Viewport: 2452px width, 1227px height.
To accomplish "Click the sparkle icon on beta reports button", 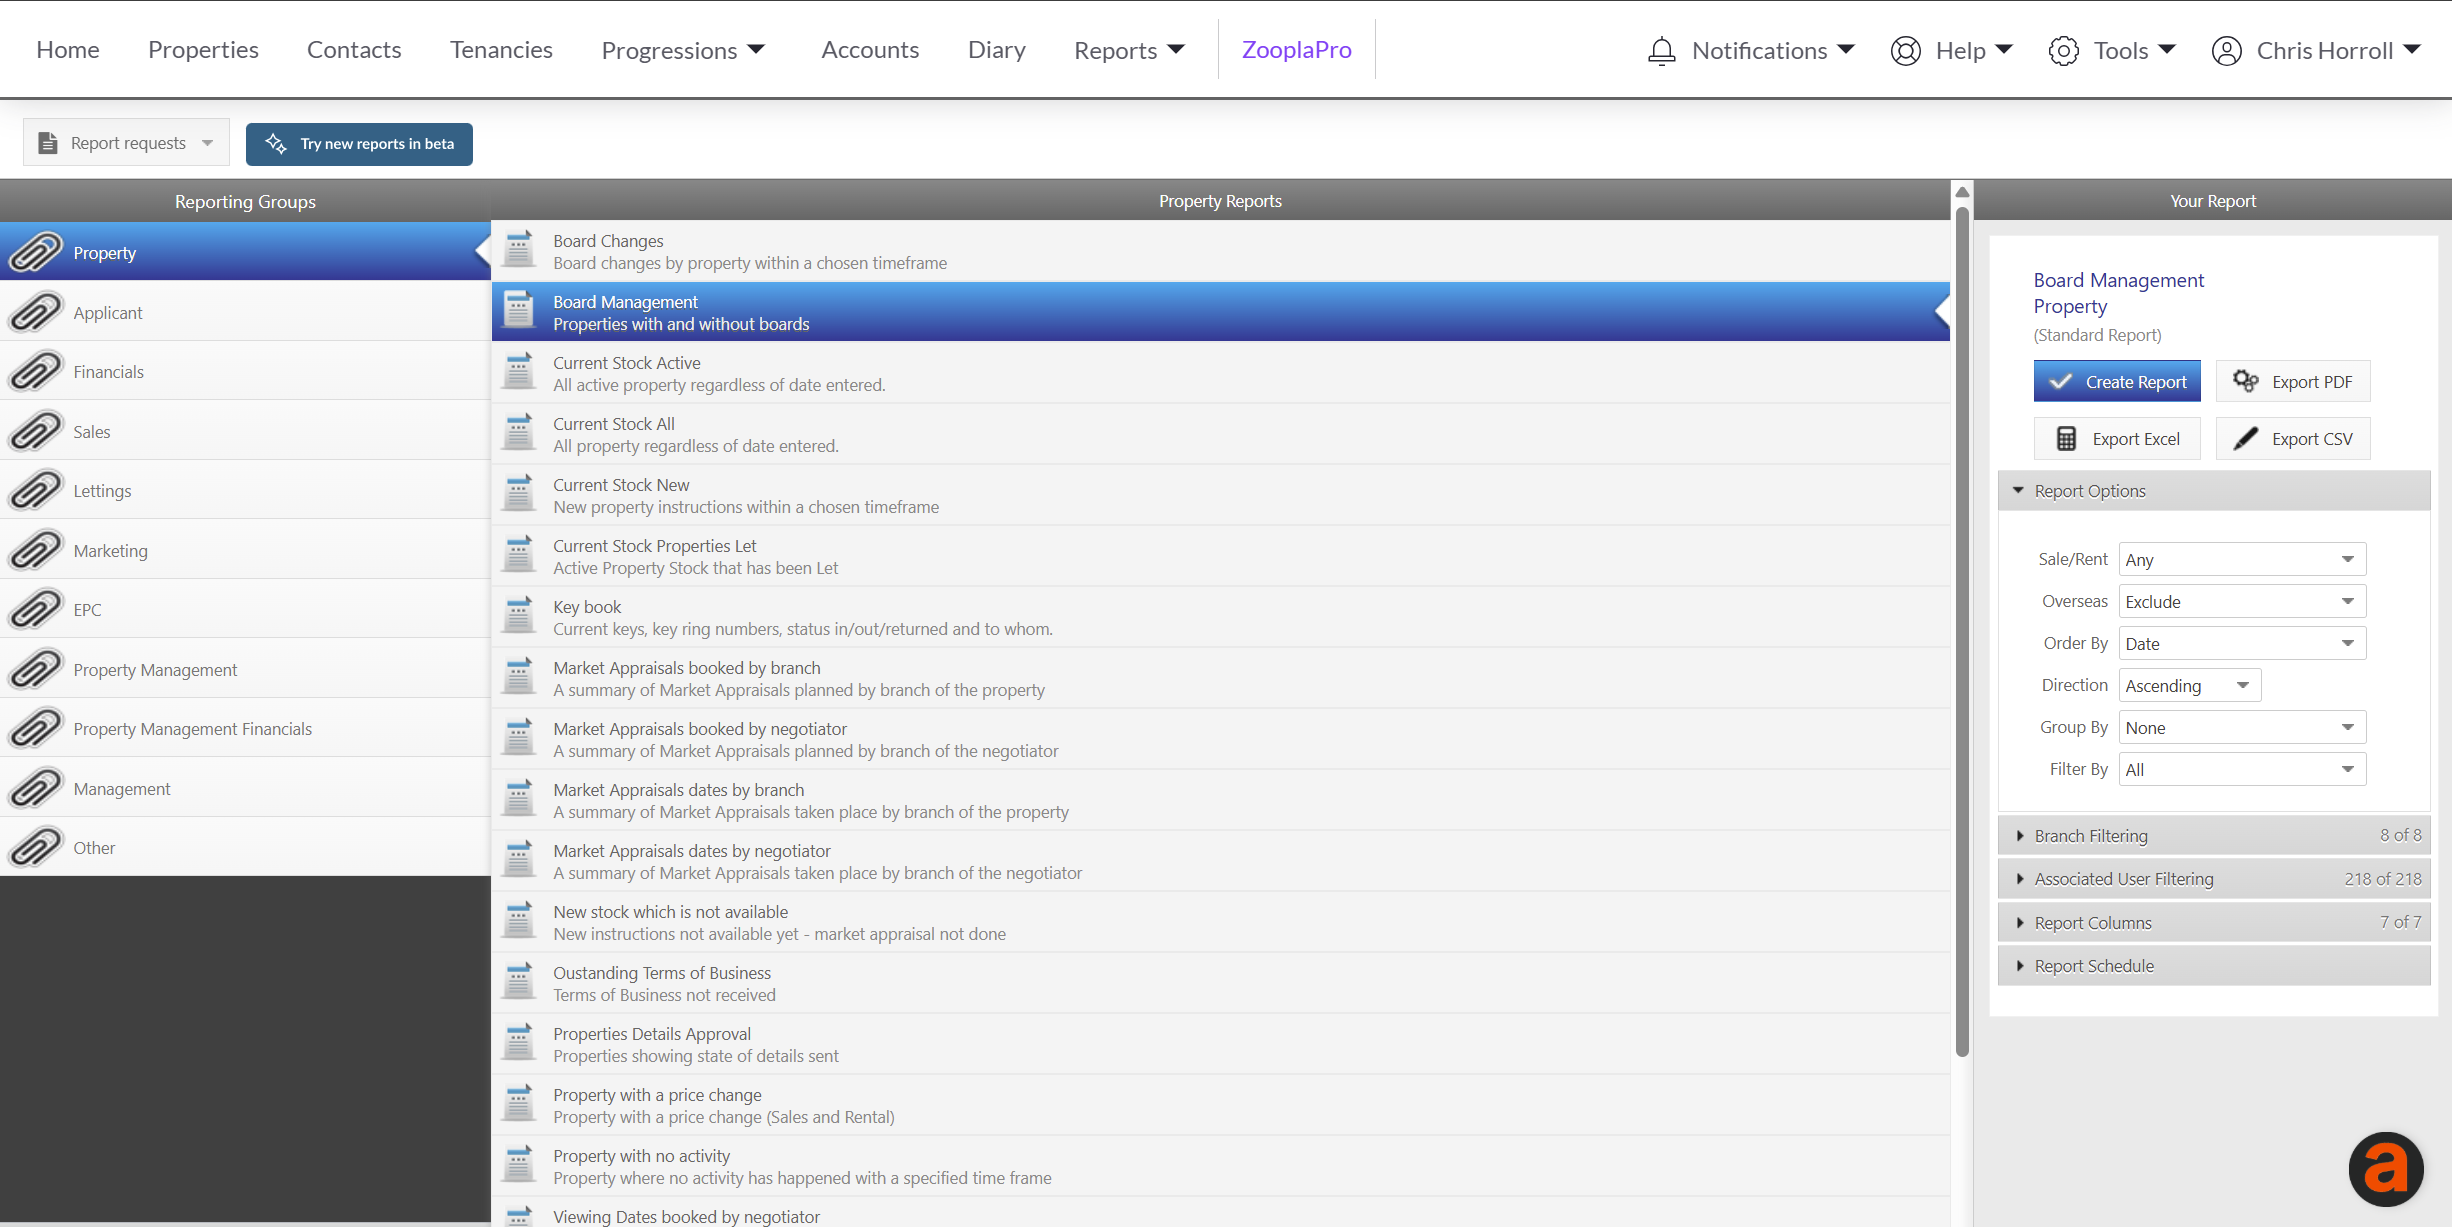I will [x=276, y=144].
